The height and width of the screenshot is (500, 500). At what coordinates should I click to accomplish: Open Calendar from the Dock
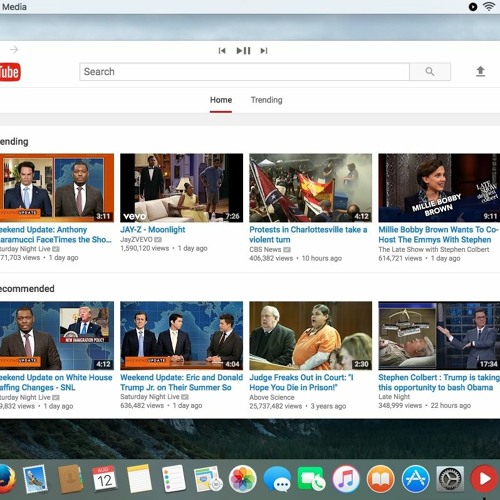point(105,479)
